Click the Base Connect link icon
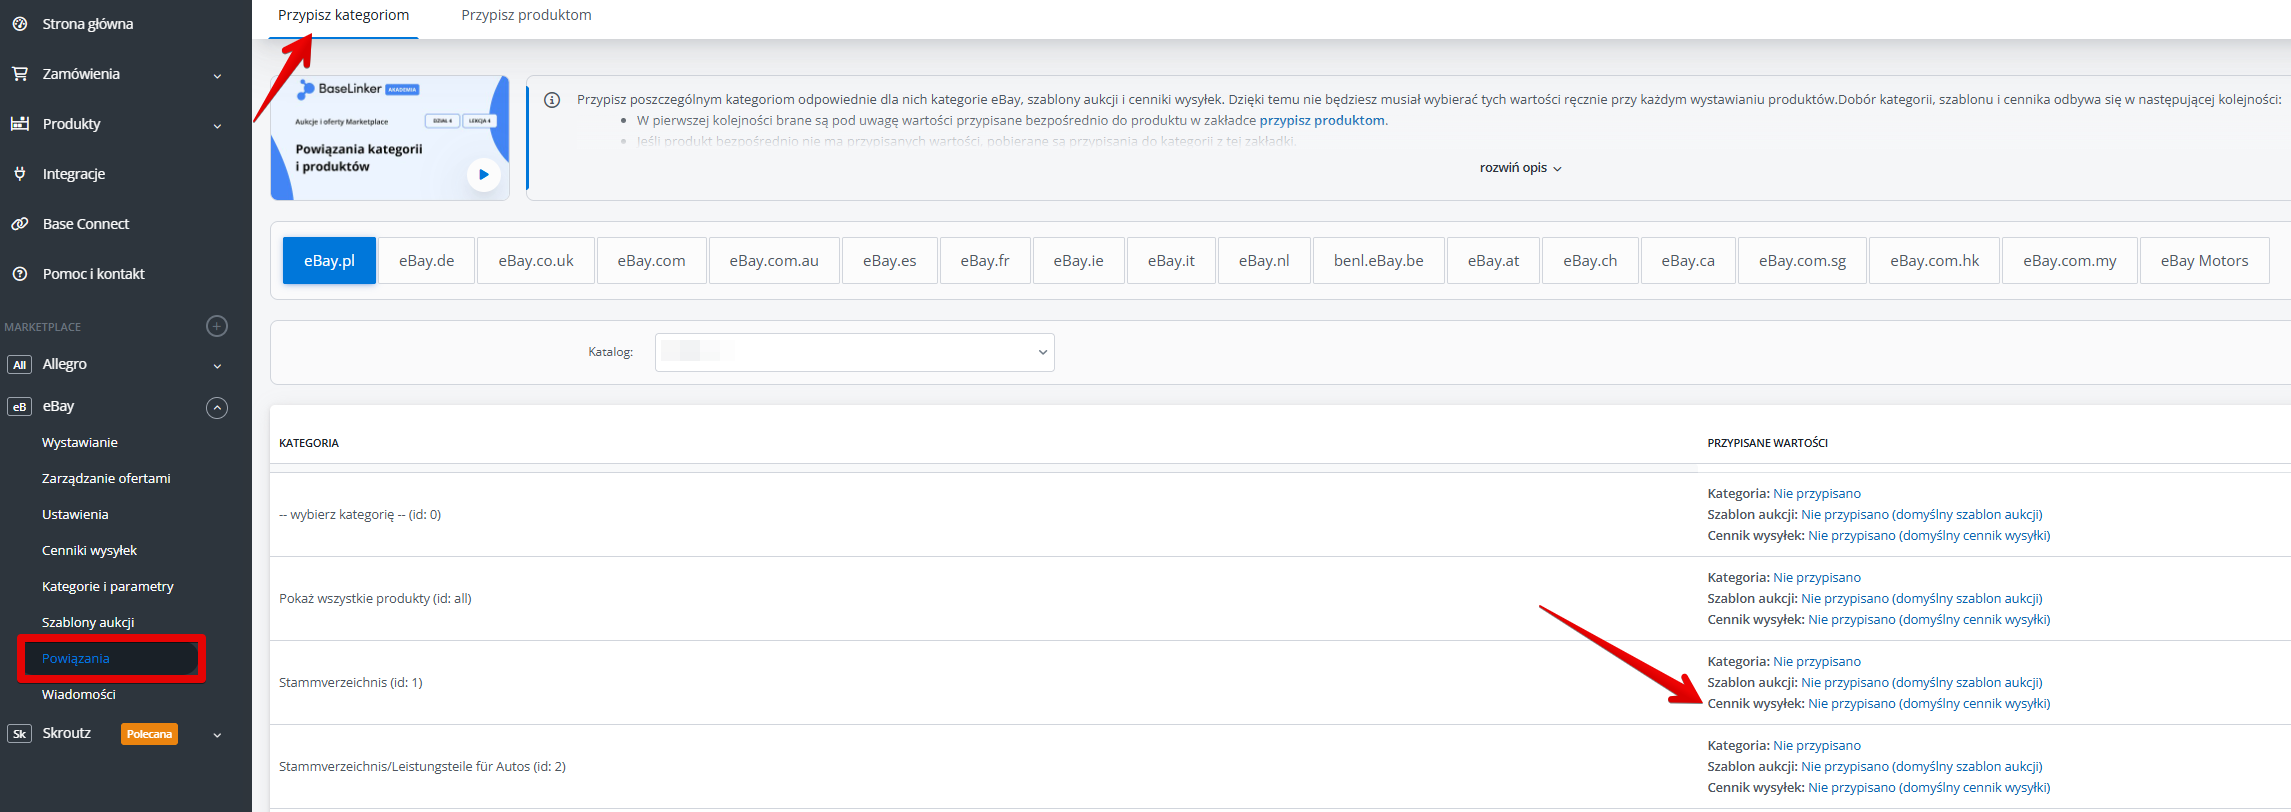2291x812 pixels. coord(19,224)
